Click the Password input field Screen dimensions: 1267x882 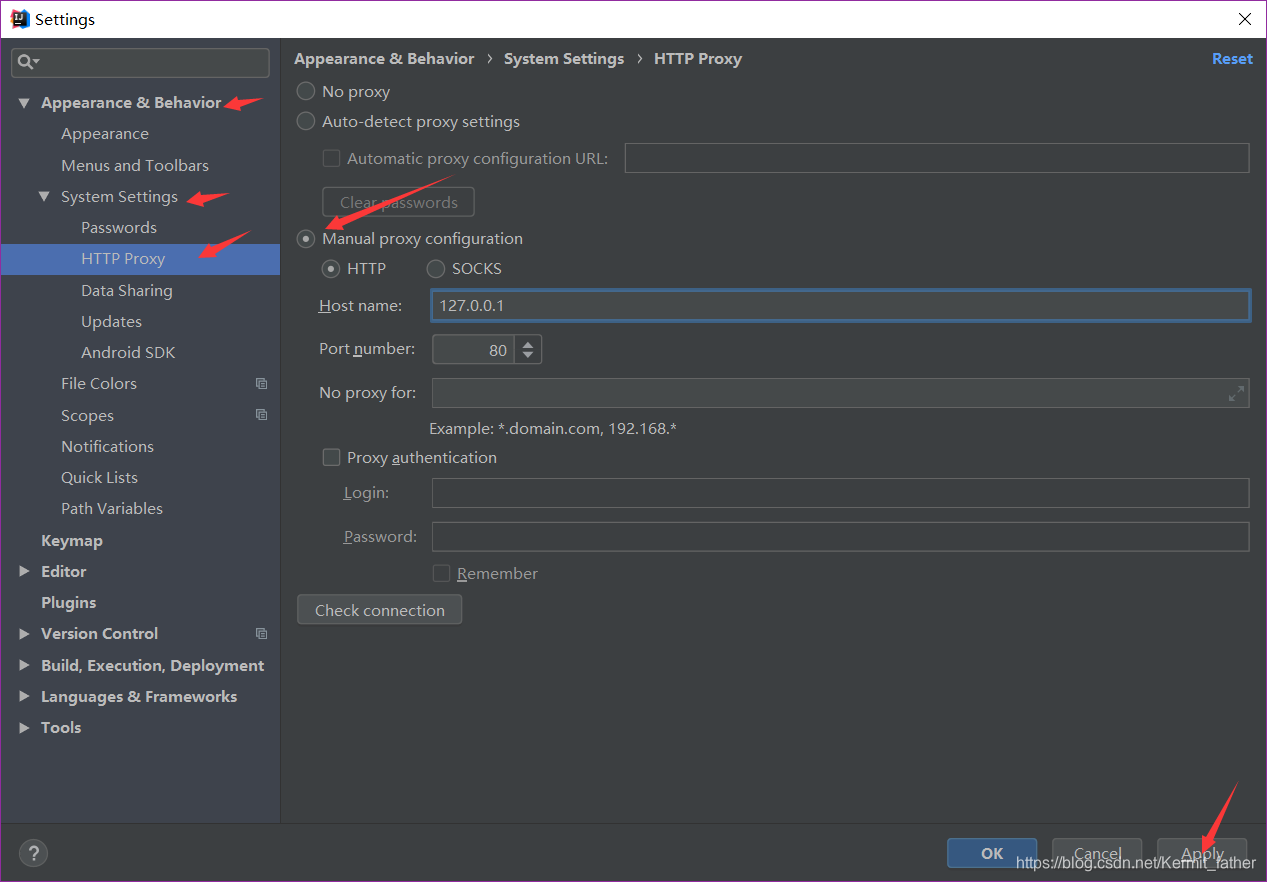tap(840, 537)
